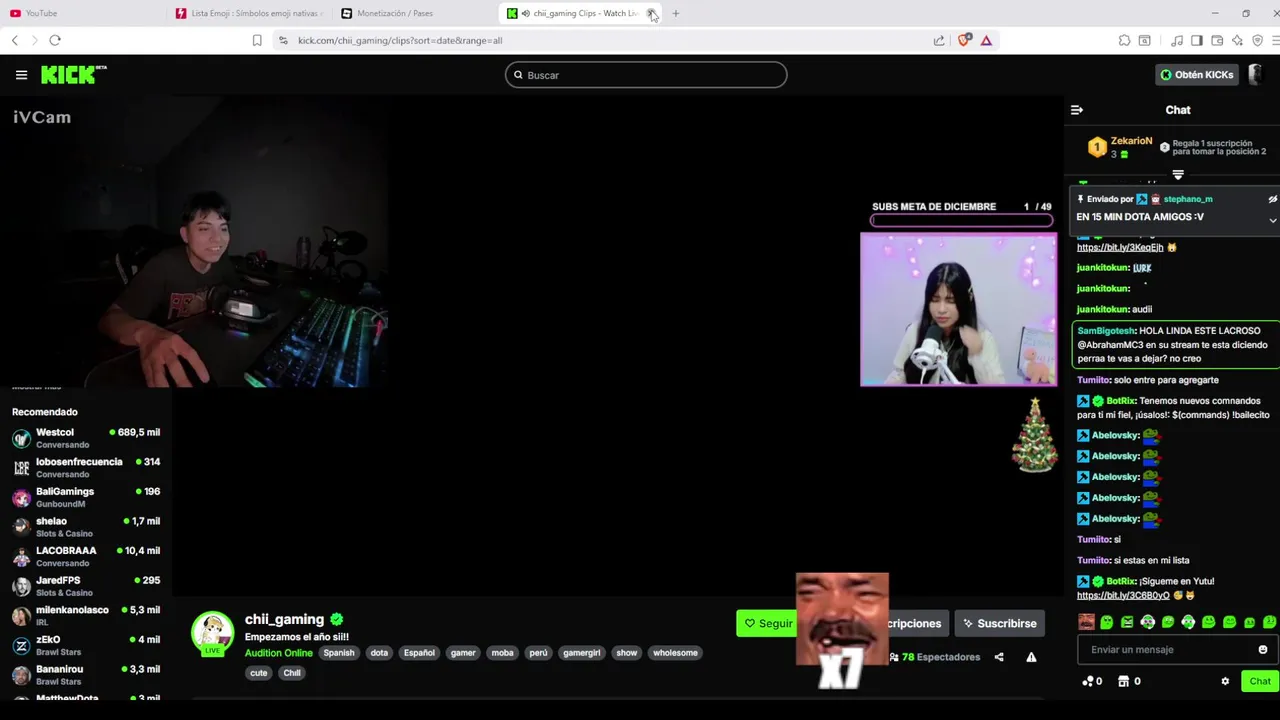Open LACOBRAAA recommended channel

tap(86, 556)
